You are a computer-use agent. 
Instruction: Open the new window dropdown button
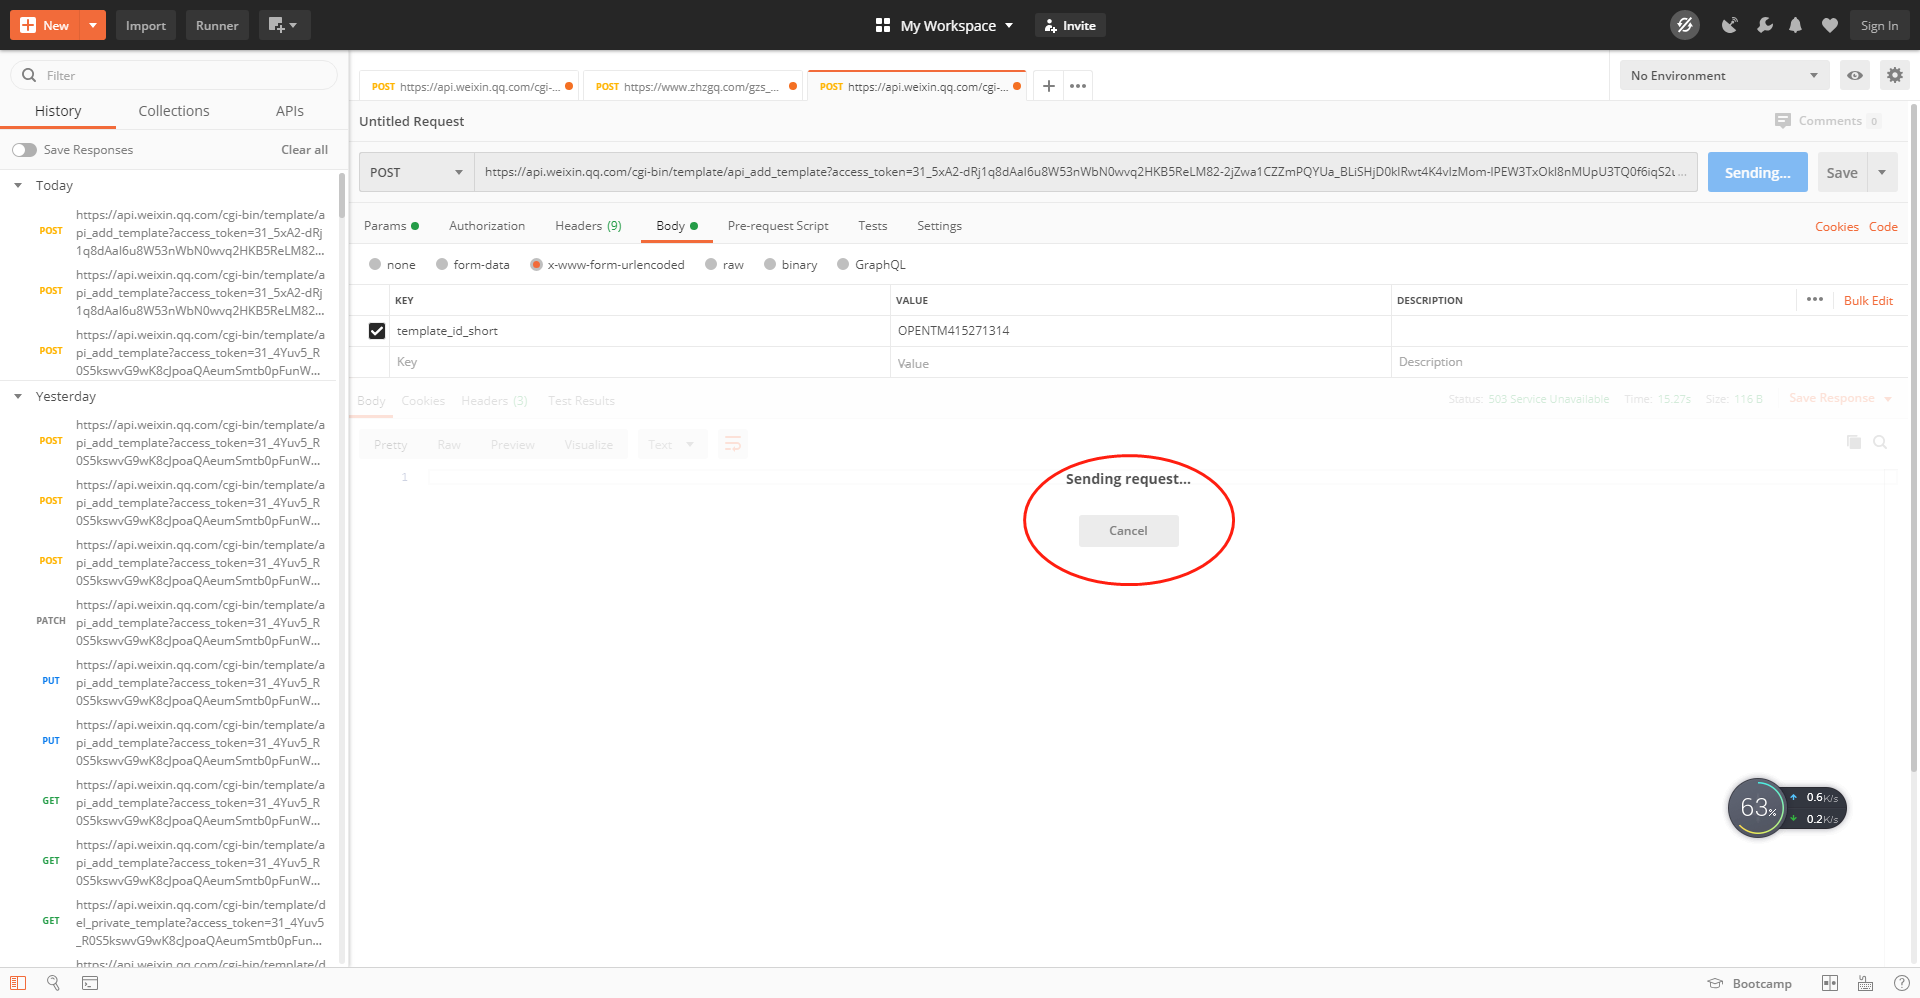coord(284,25)
